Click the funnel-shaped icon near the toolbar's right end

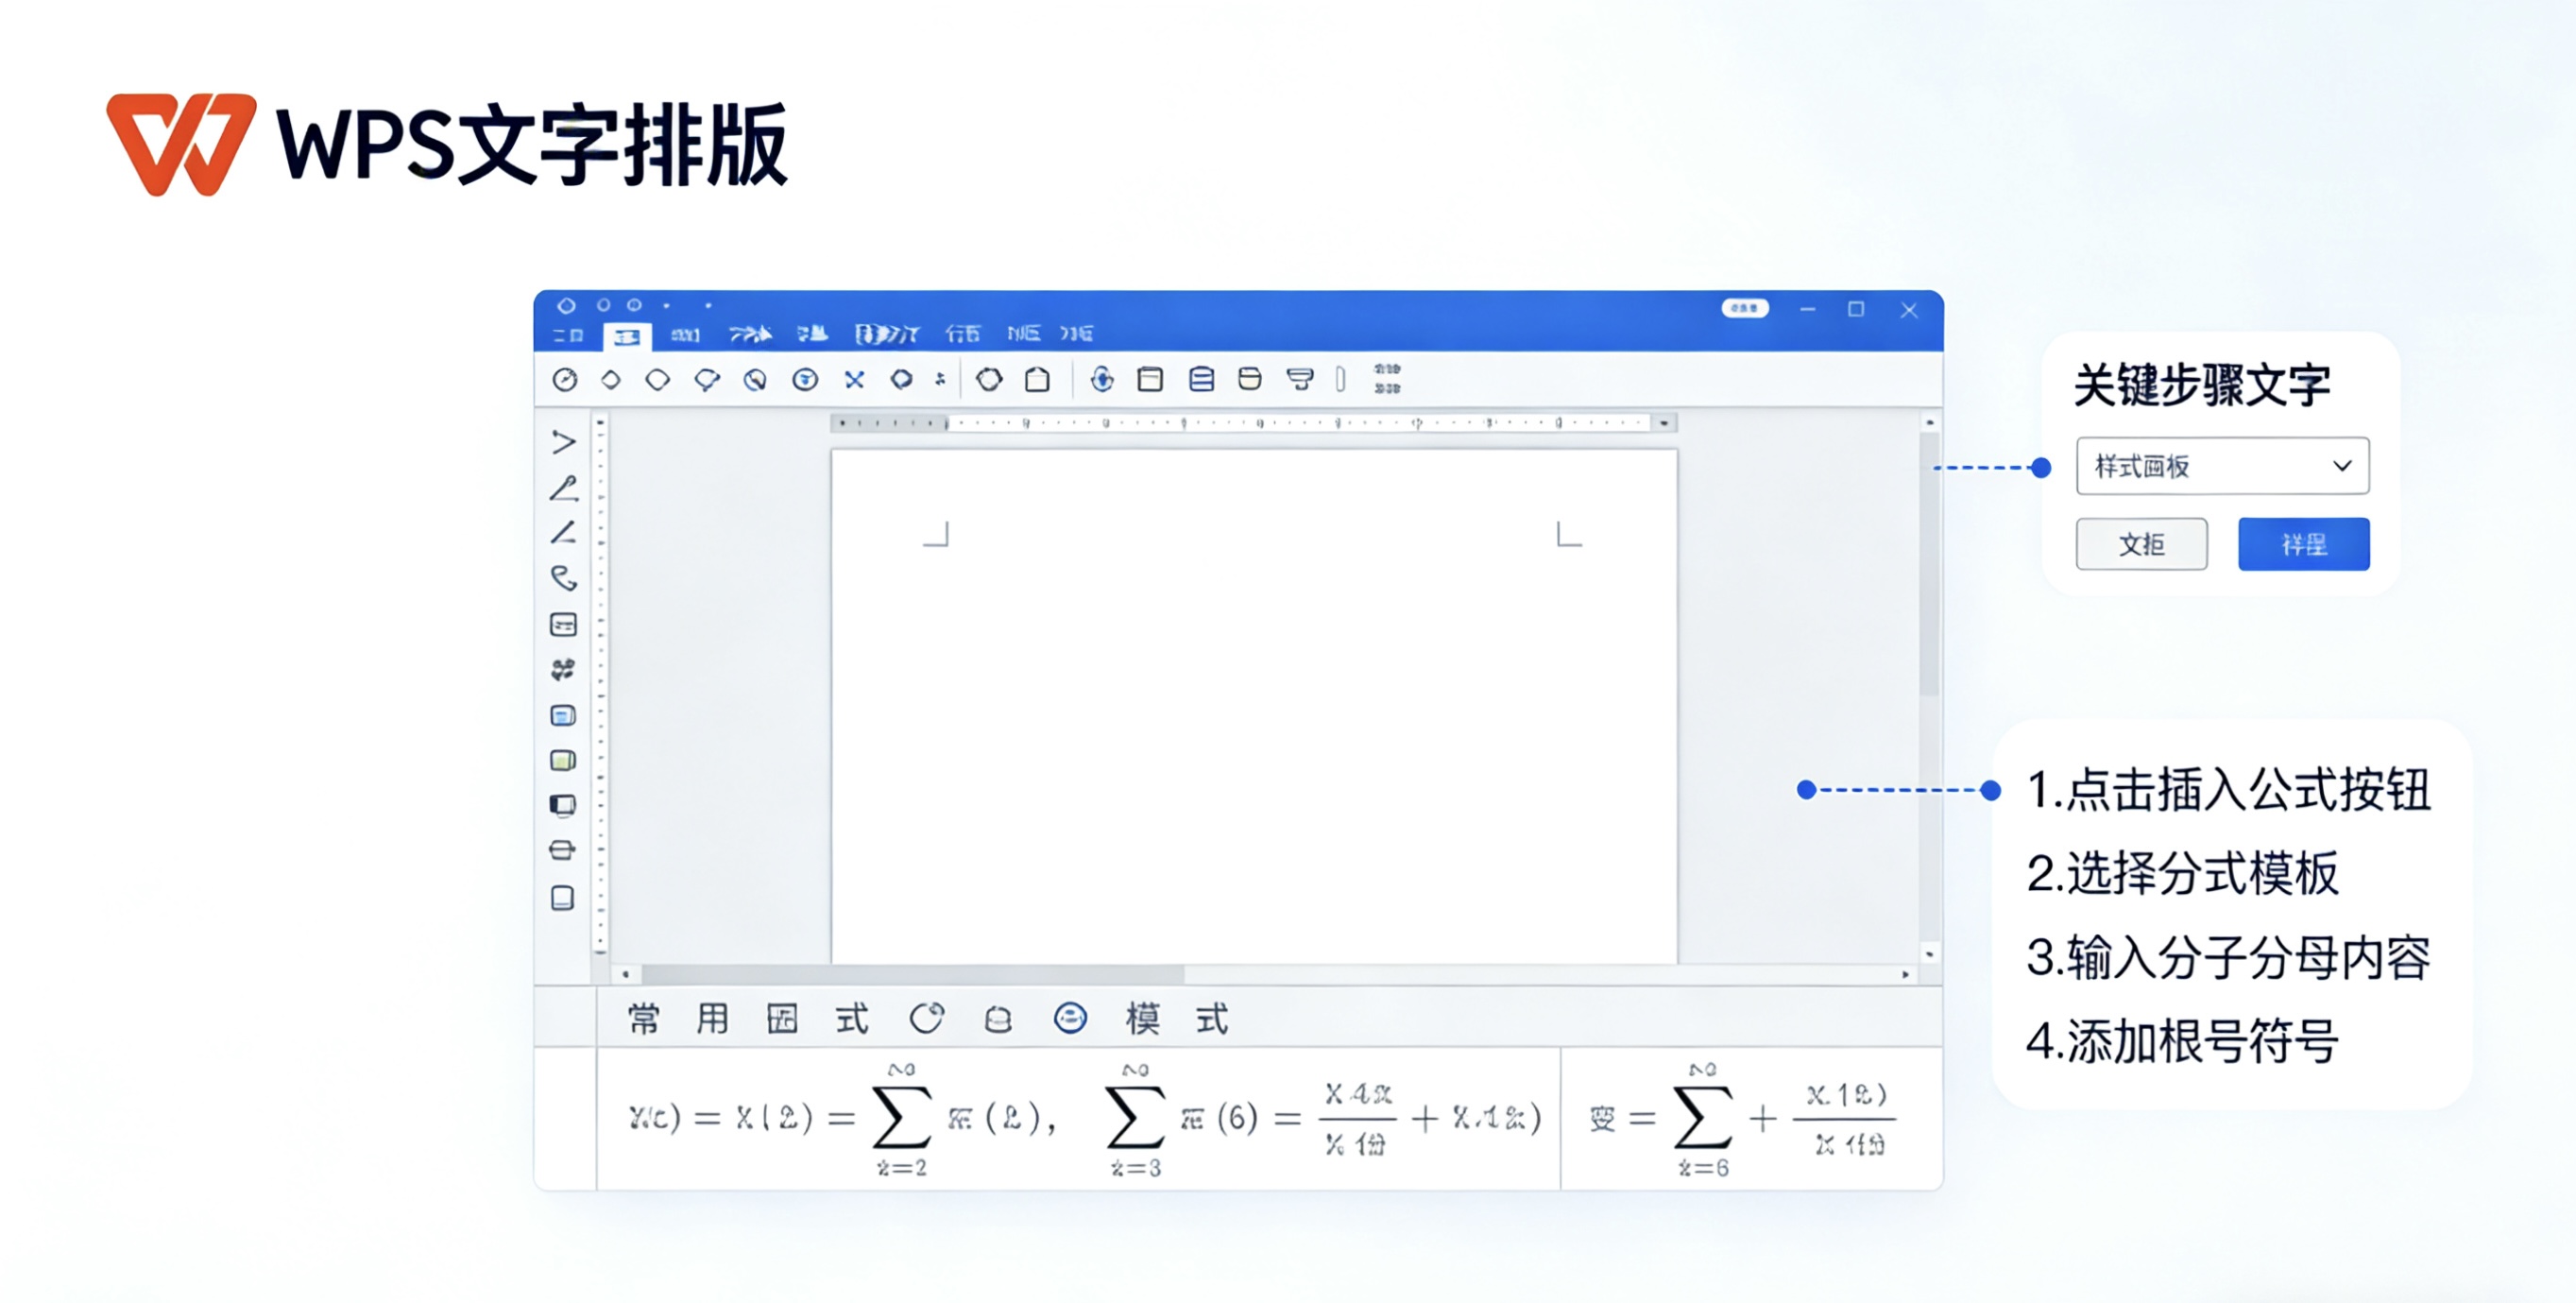[x=1298, y=380]
